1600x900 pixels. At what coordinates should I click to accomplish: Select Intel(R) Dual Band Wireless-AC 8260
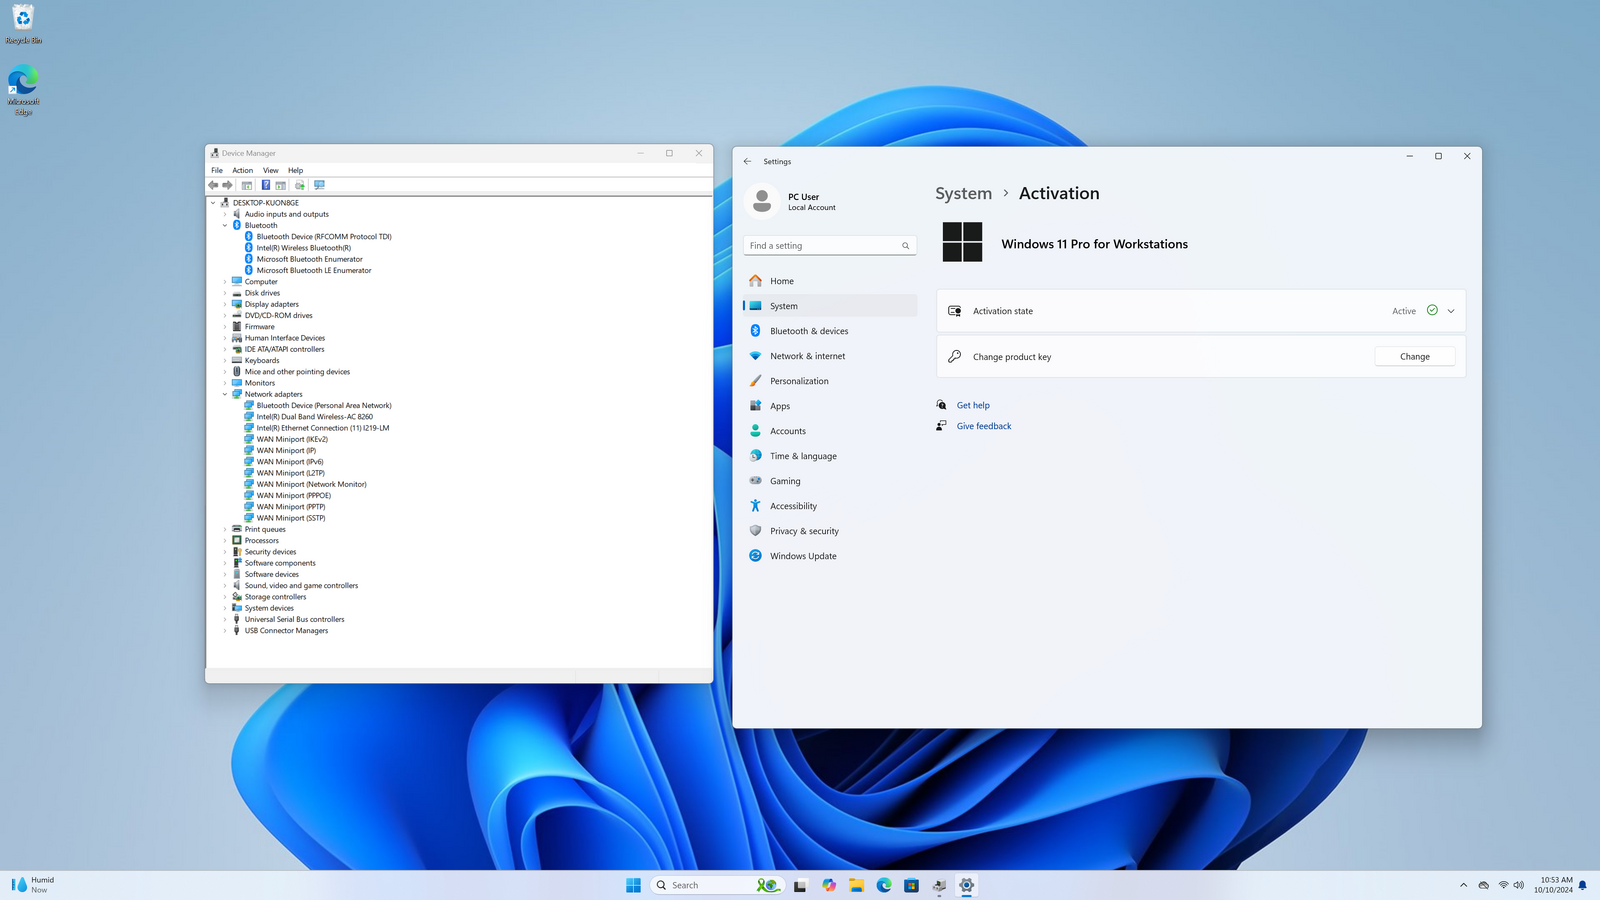[x=314, y=417]
